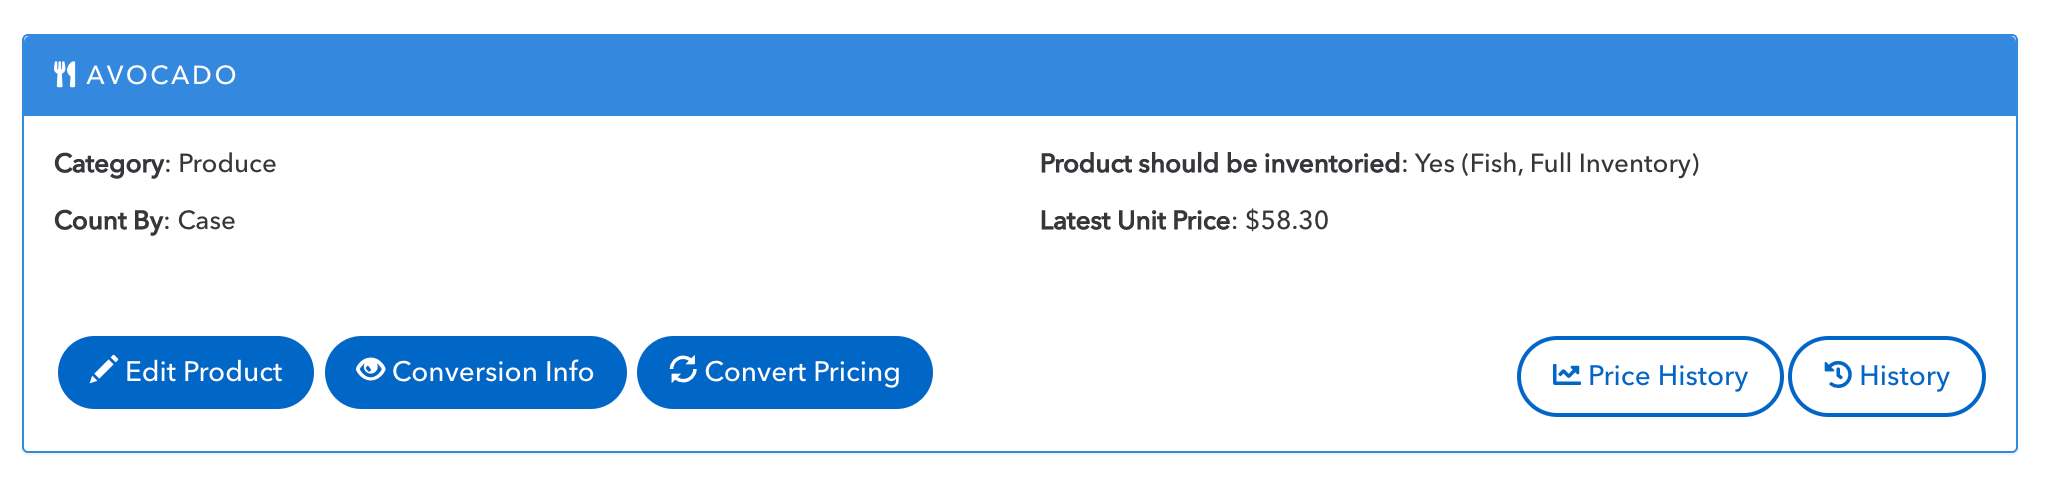Click the clock rewind icon in History
The height and width of the screenshot is (486, 2050).
1838,375
